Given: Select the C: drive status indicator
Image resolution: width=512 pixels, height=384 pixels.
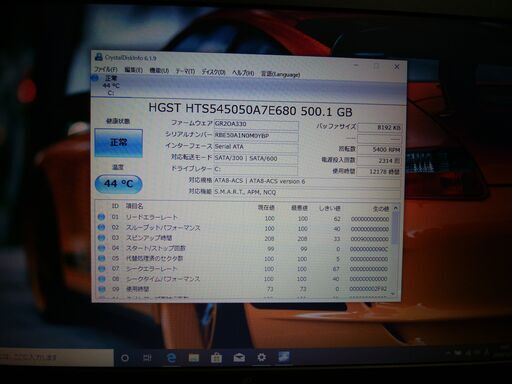Looking at the screenshot, I should pyautogui.click(x=108, y=85).
